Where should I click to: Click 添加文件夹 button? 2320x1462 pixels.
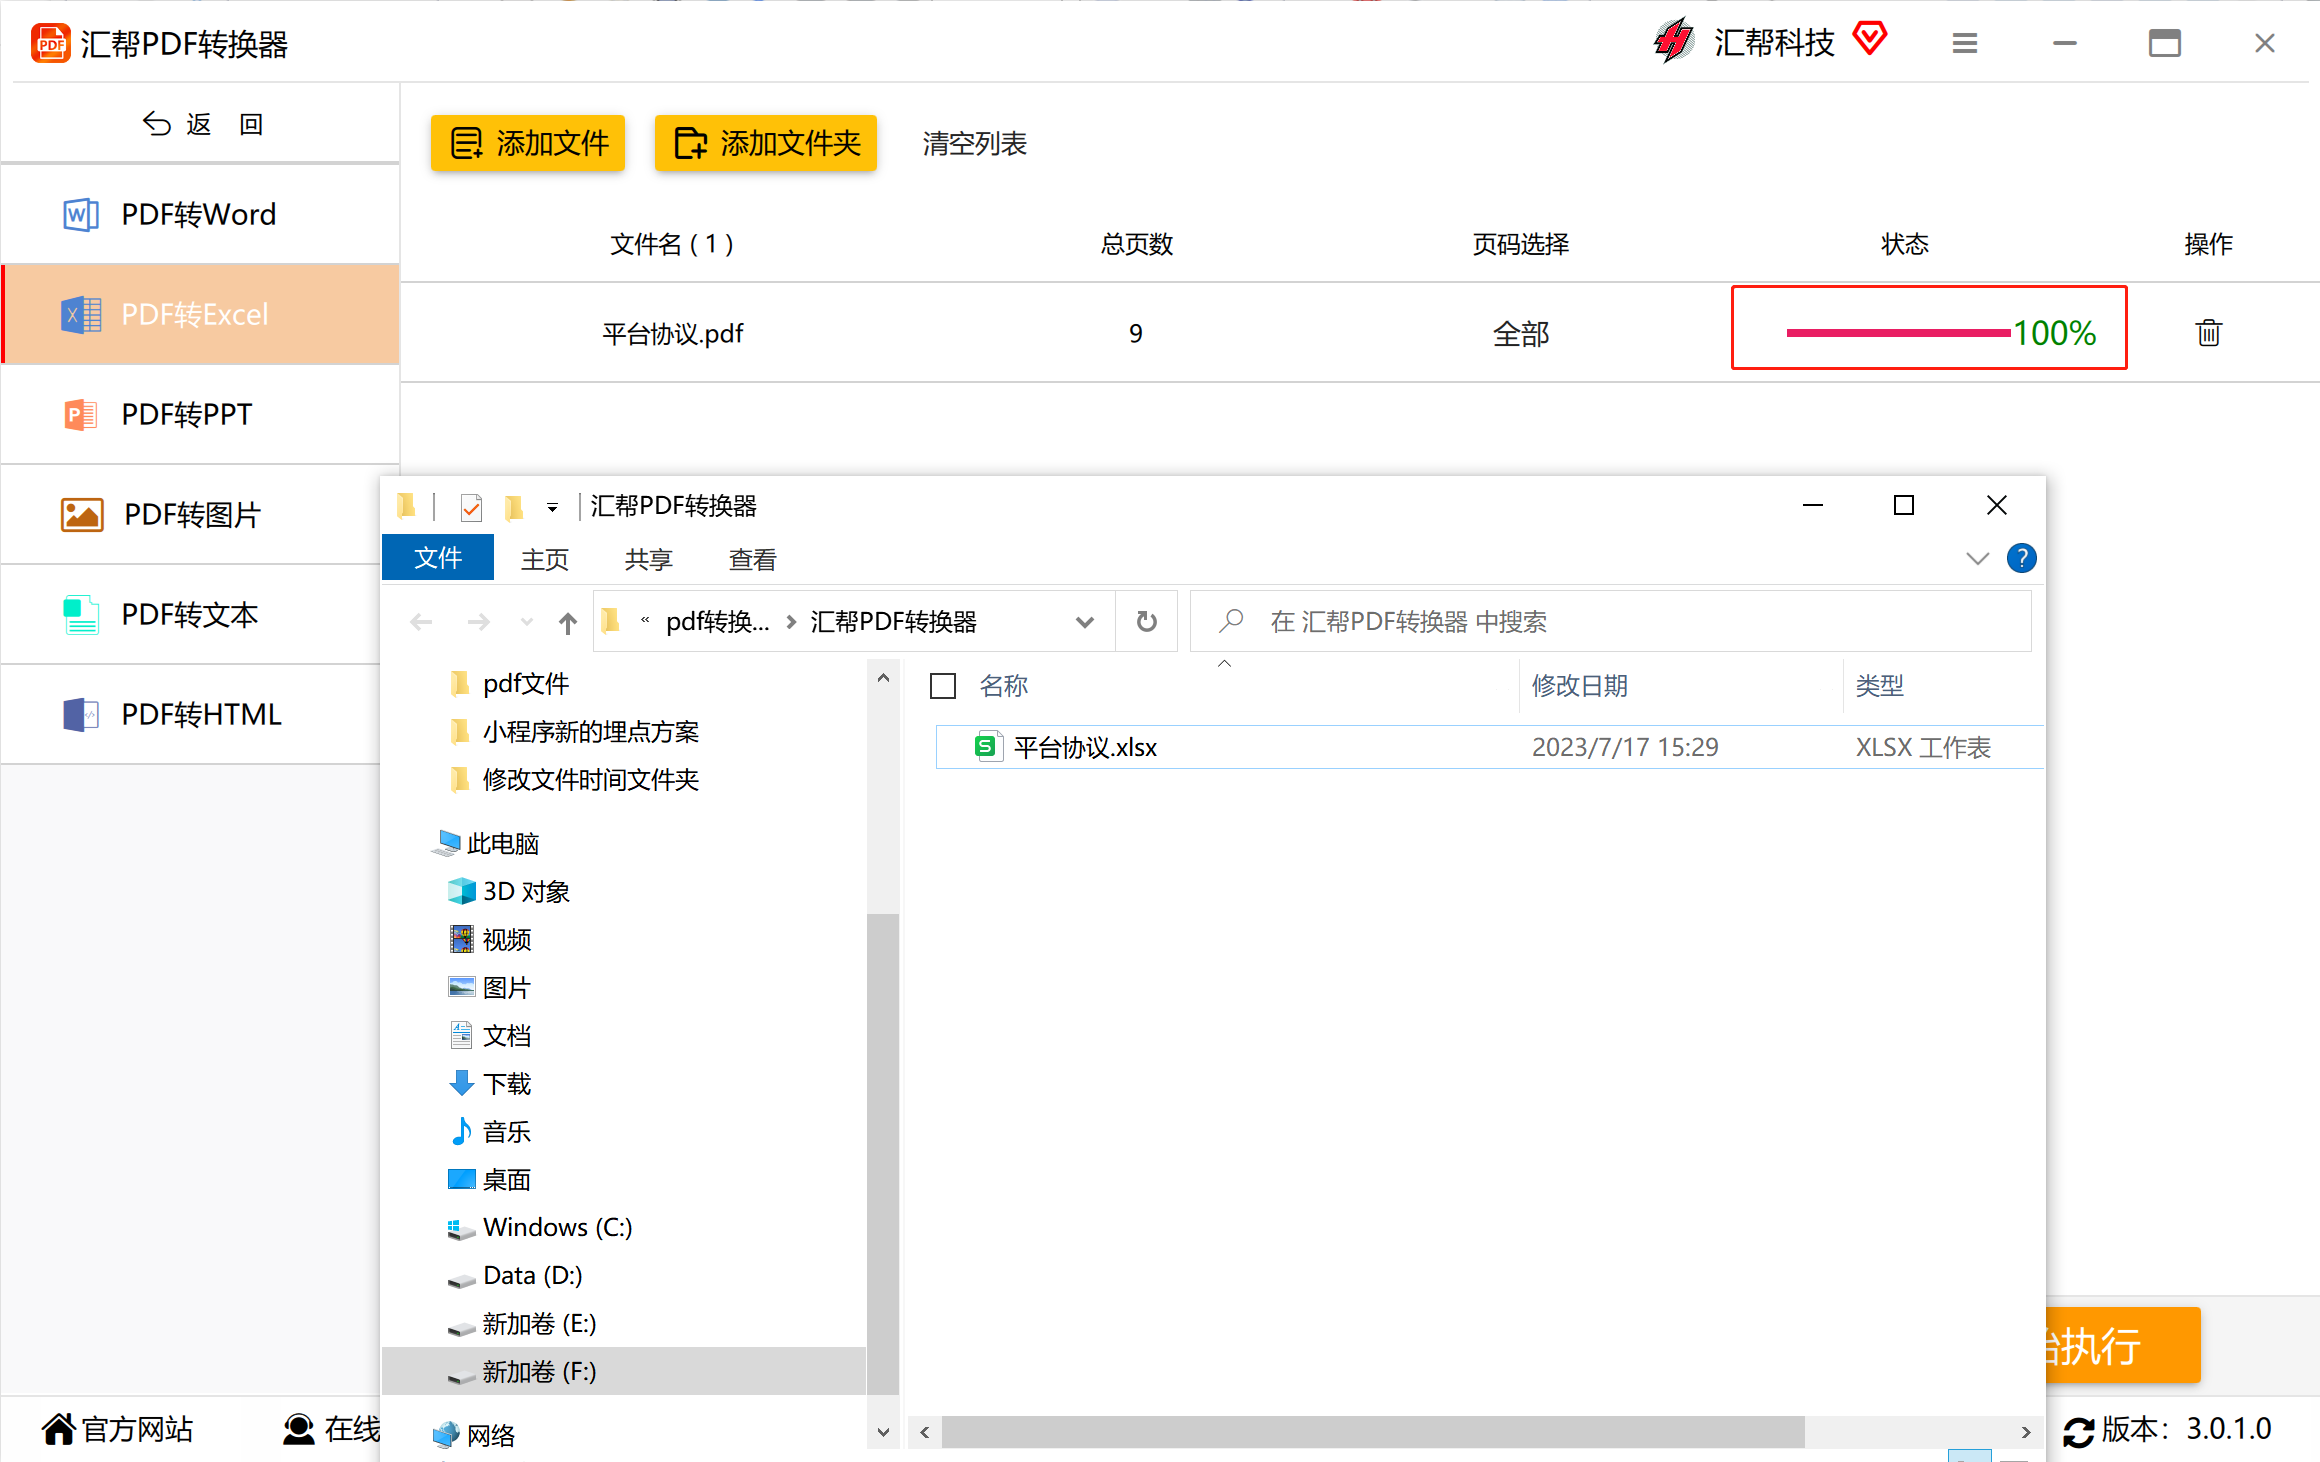click(766, 143)
